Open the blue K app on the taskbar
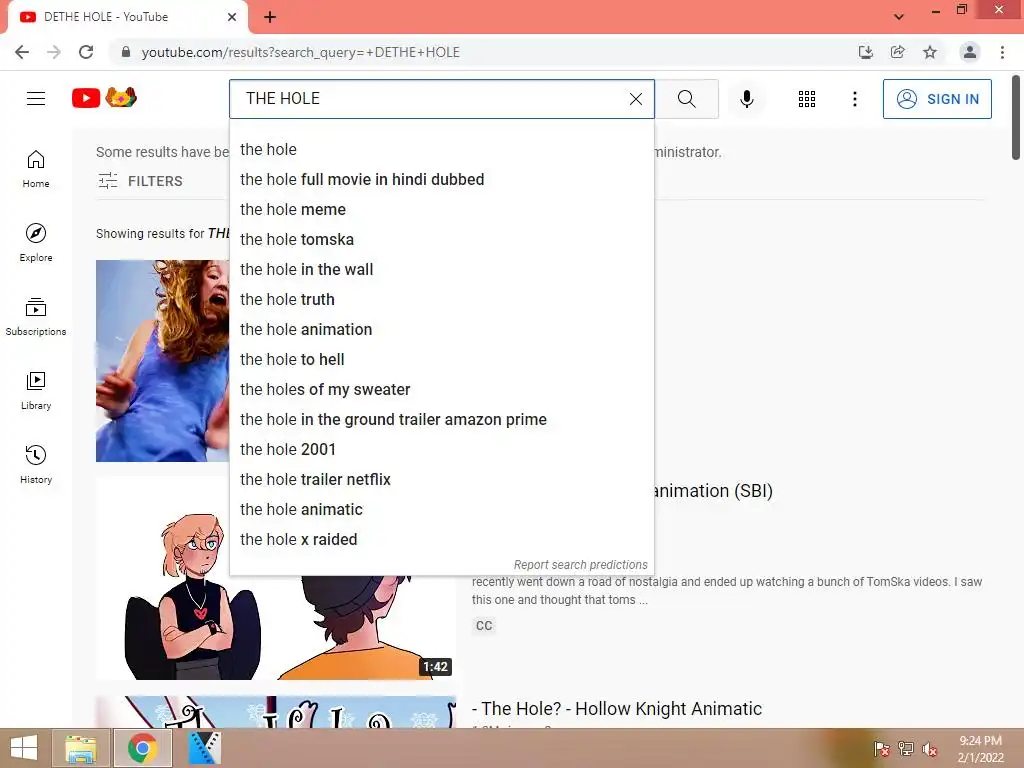The width and height of the screenshot is (1024, 768). click(x=204, y=748)
